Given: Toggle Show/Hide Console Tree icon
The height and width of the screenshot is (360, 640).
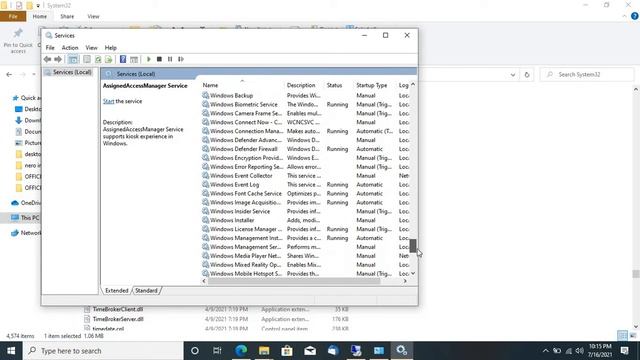Looking at the screenshot, I should click(x=73, y=59).
